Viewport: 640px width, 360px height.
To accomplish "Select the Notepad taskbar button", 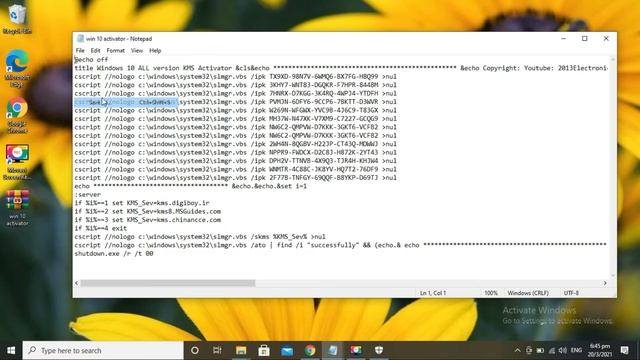I will 333,350.
